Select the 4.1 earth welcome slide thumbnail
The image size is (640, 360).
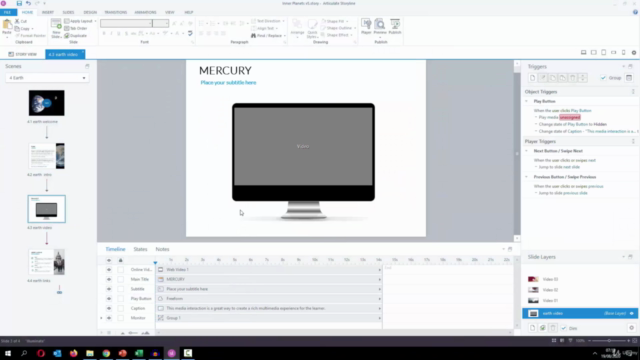47,103
